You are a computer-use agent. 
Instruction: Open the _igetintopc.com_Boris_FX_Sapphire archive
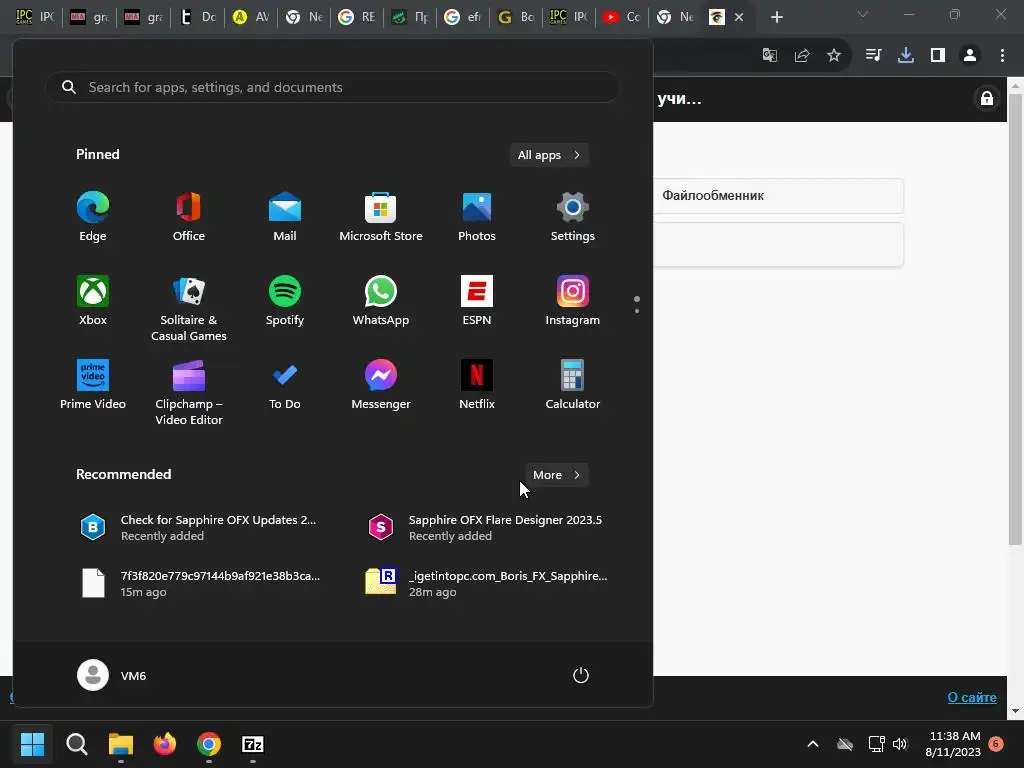(487, 583)
